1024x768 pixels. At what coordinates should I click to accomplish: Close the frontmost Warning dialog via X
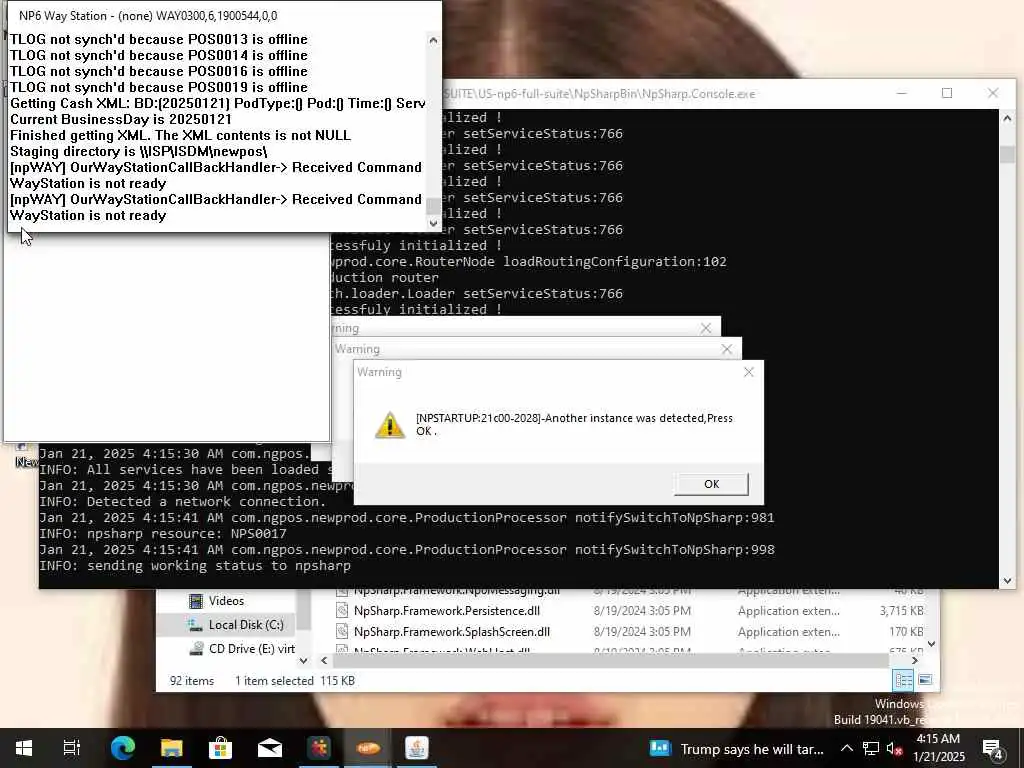point(748,372)
